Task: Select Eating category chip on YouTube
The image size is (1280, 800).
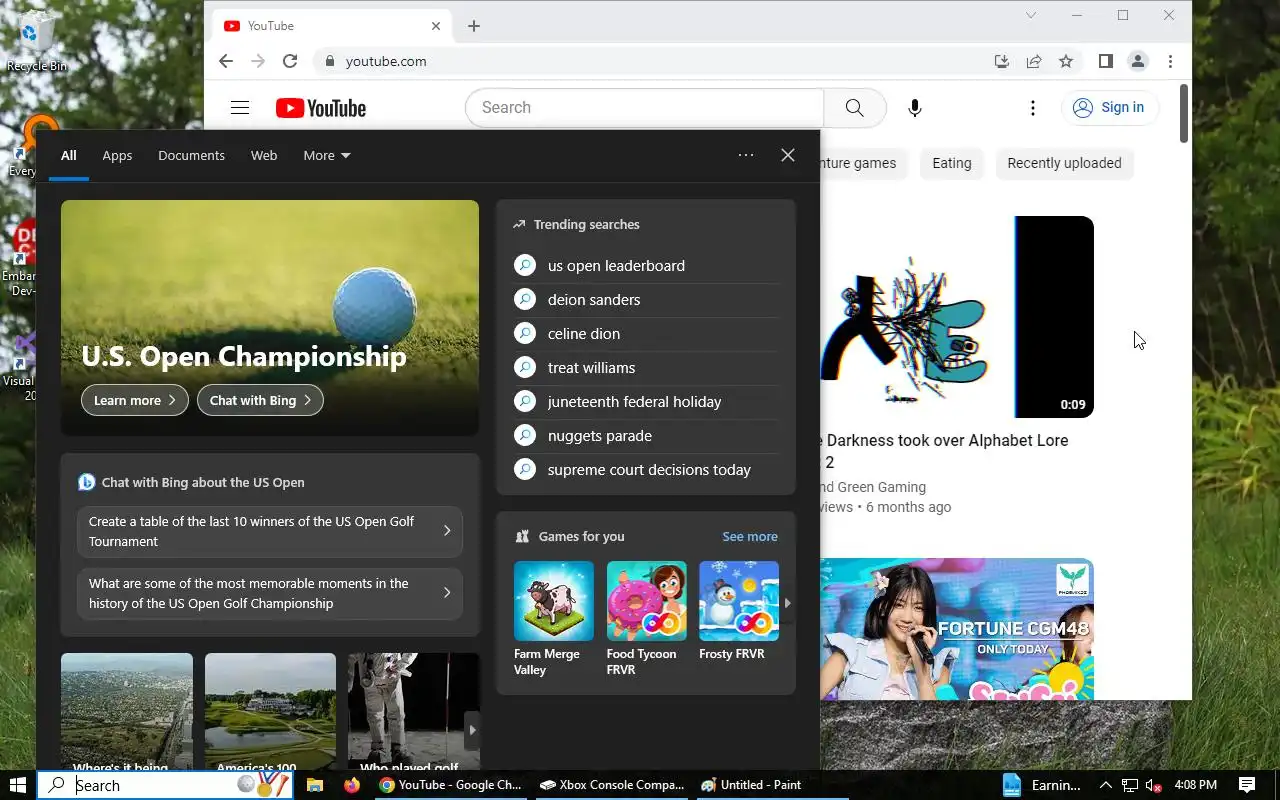Action: tap(951, 163)
